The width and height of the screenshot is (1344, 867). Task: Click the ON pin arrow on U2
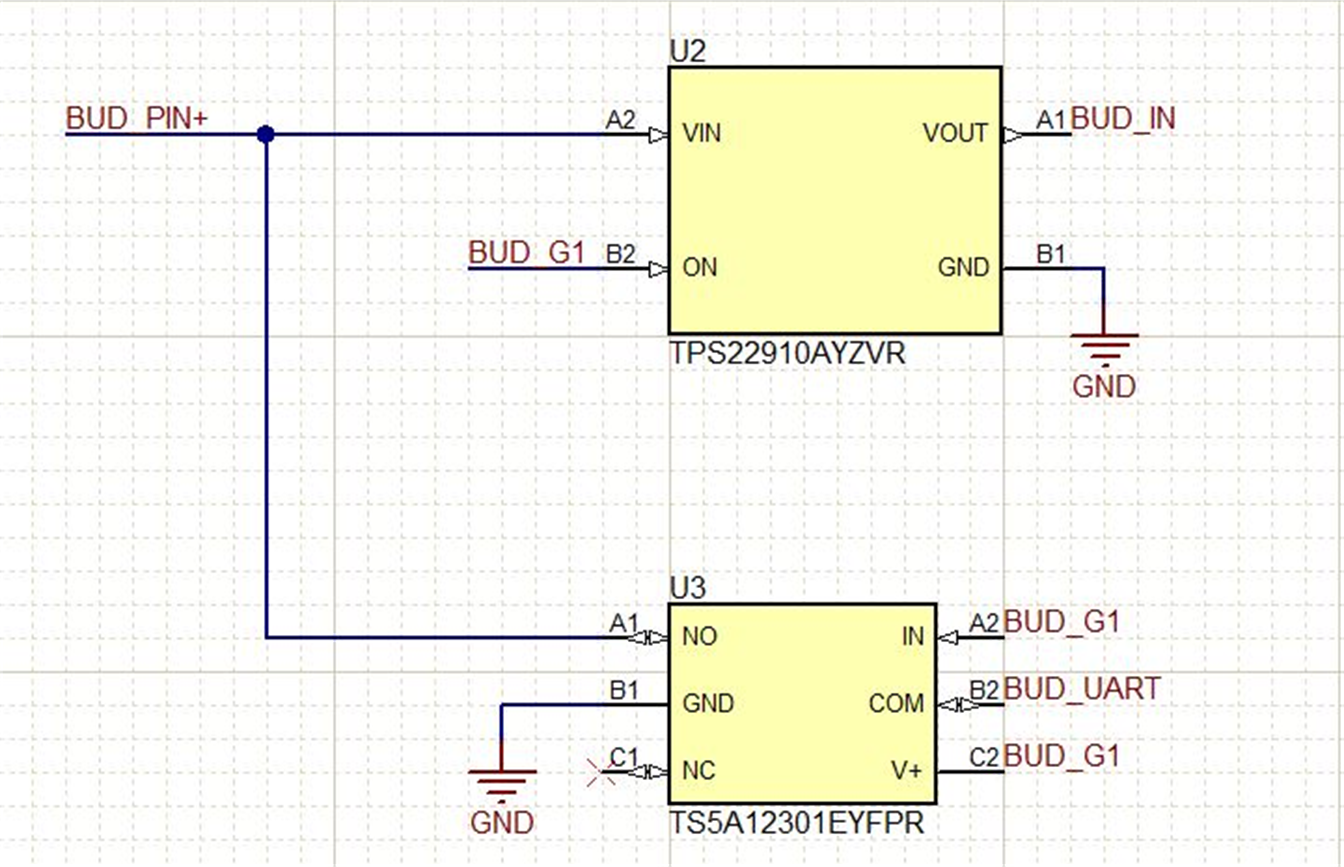(x=658, y=268)
